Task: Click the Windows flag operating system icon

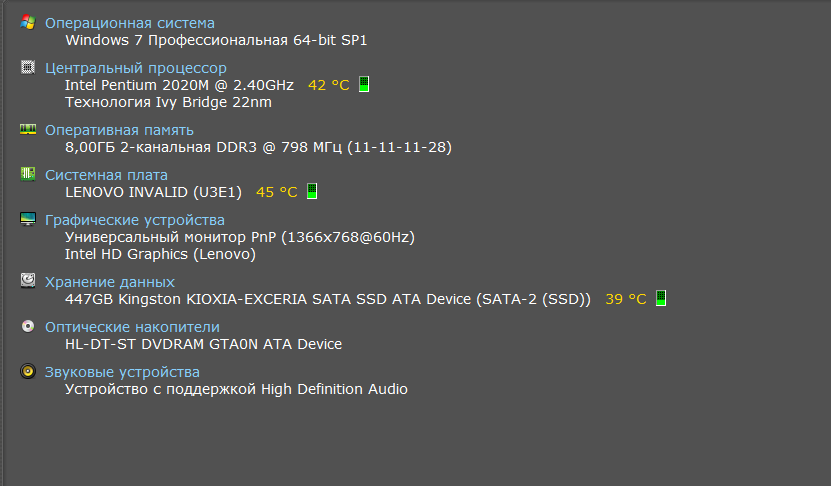Action: coord(28,22)
